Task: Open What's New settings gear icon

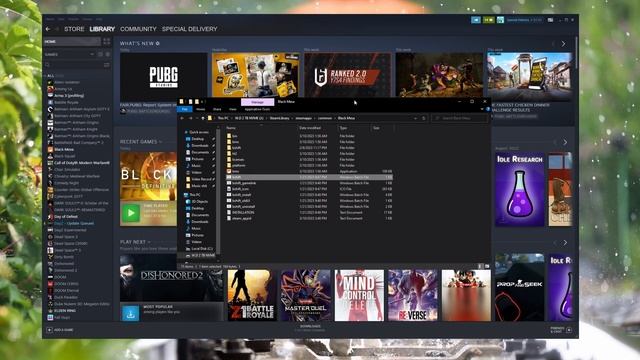Action: 158,43
